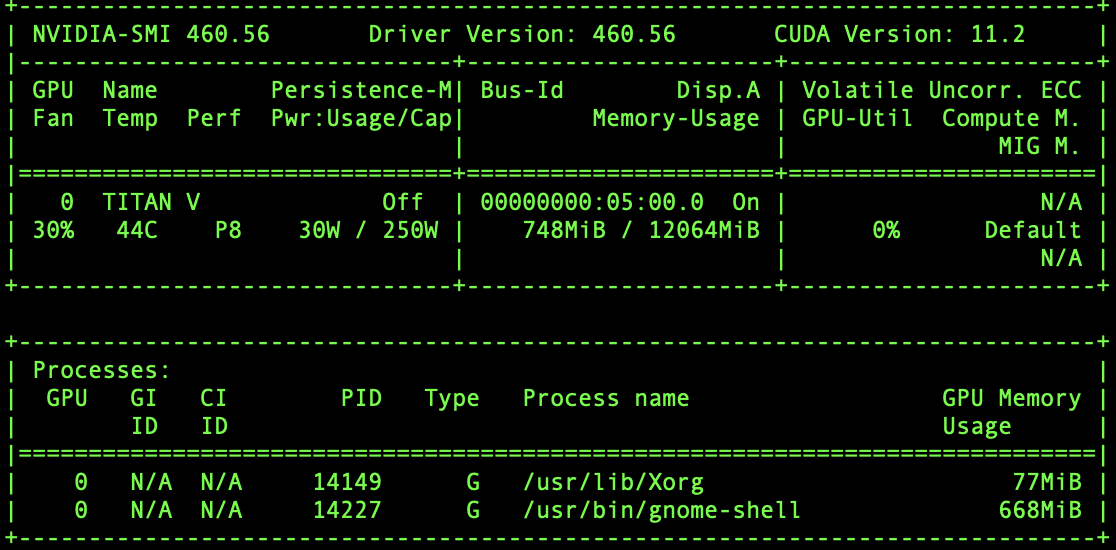Image resolution: width=1116 pixels, height=550 pixels.
Task: Click the 0% GPU-Util value
Action: point(886,231)
